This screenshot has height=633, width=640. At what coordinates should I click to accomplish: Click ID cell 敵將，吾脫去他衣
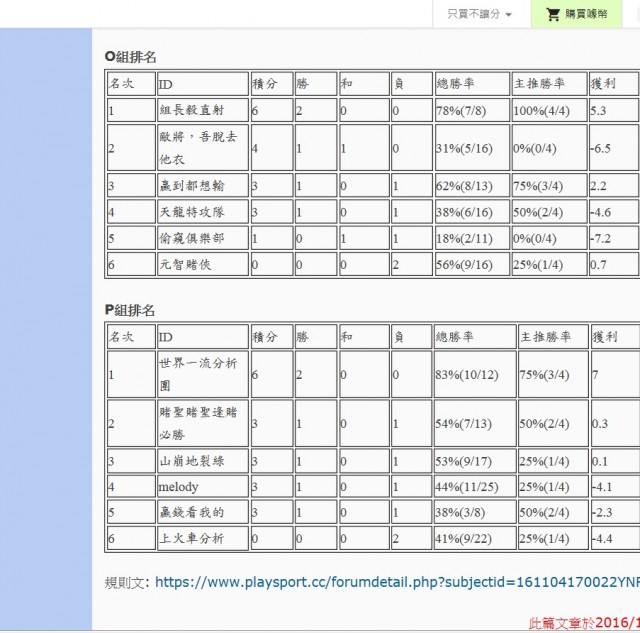click(203, 148)
